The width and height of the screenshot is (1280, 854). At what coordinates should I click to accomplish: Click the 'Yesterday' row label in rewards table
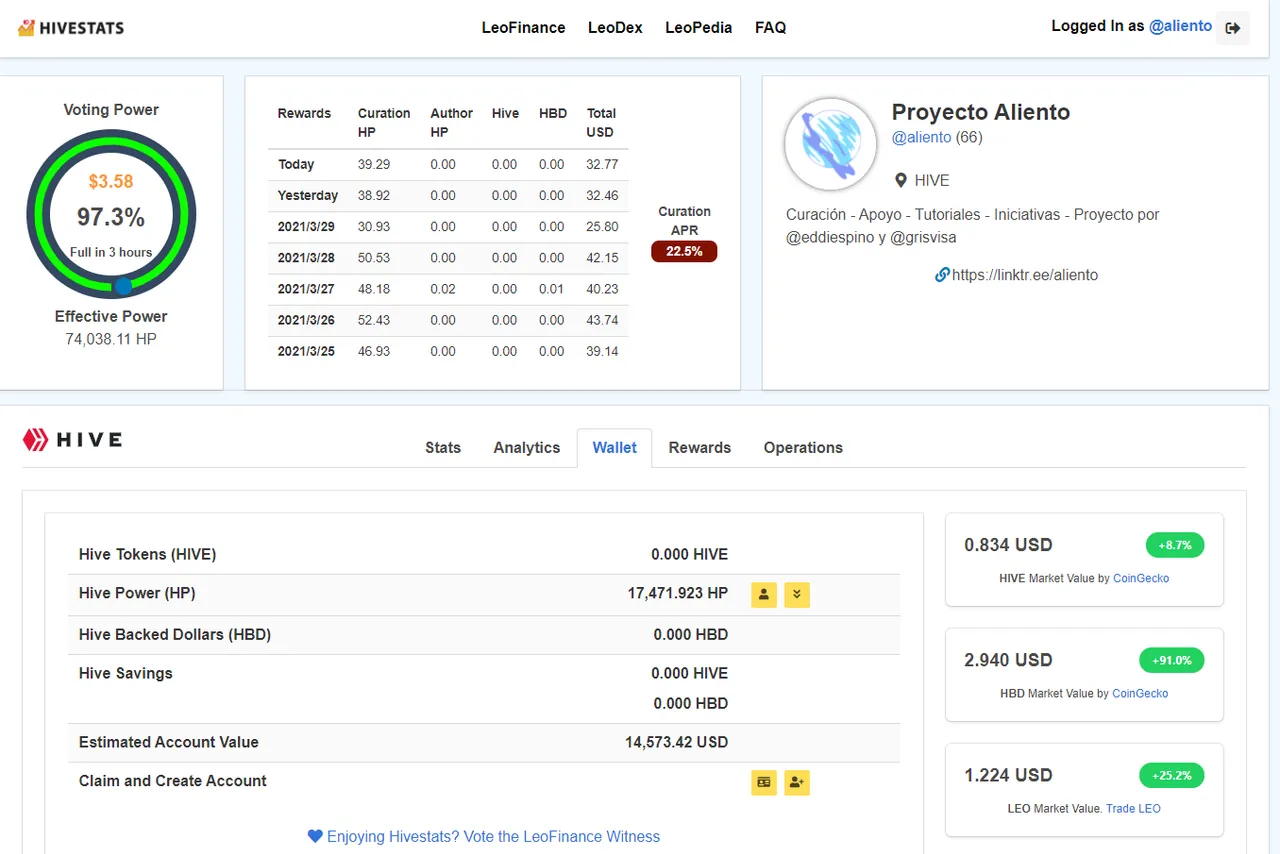click(x=308, y=195)
